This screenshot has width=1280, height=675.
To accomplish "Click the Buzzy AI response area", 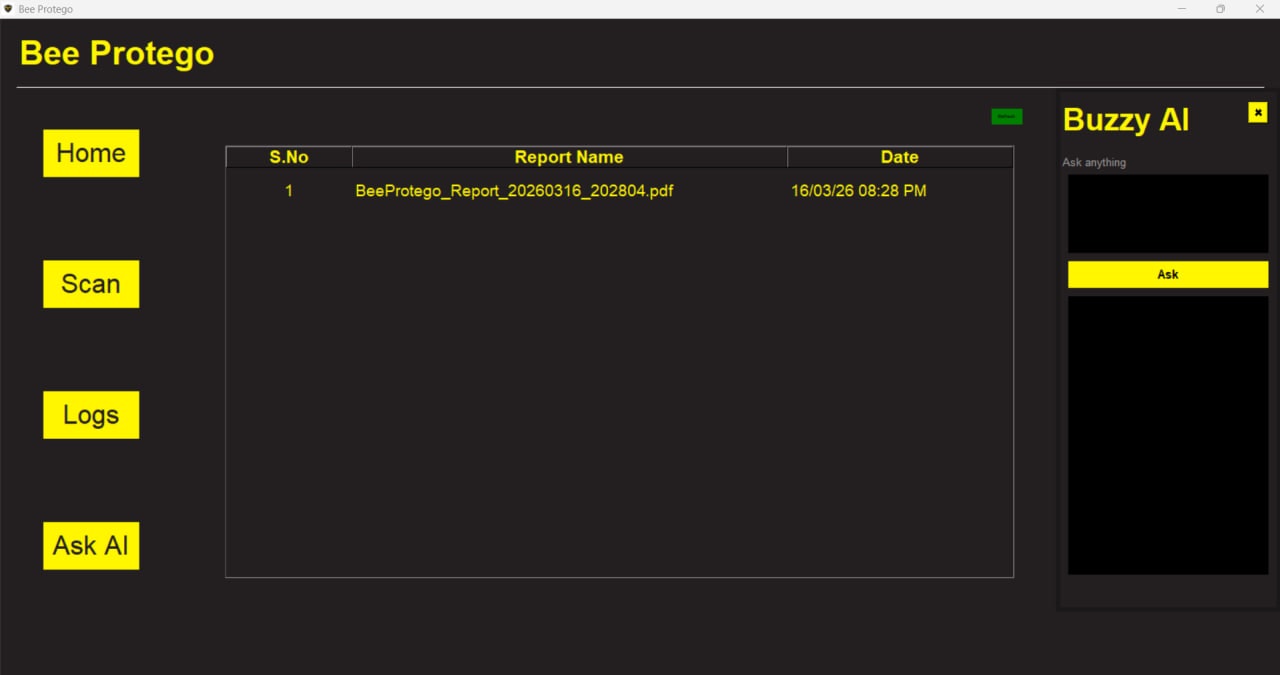I will pos(1167,437).
